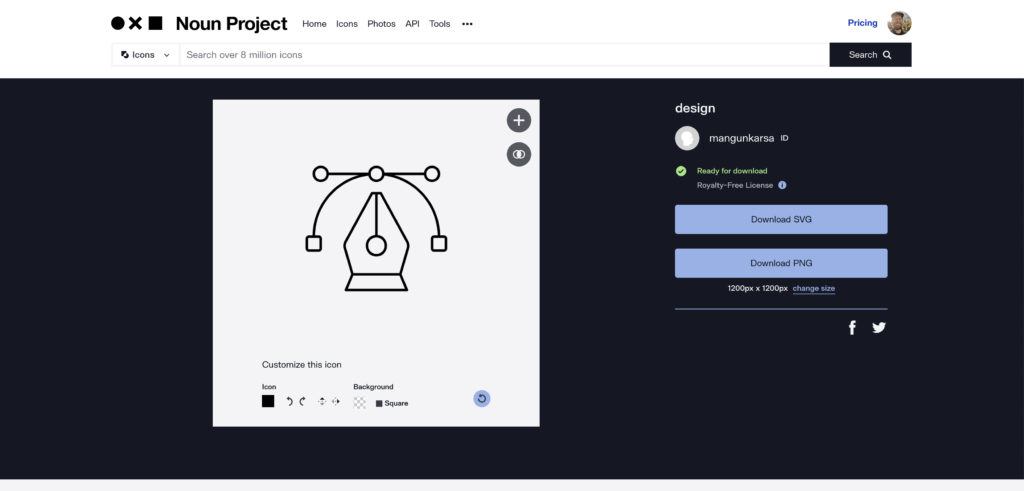
Task: Click the Download SVG button
Action: pos(781,219)
